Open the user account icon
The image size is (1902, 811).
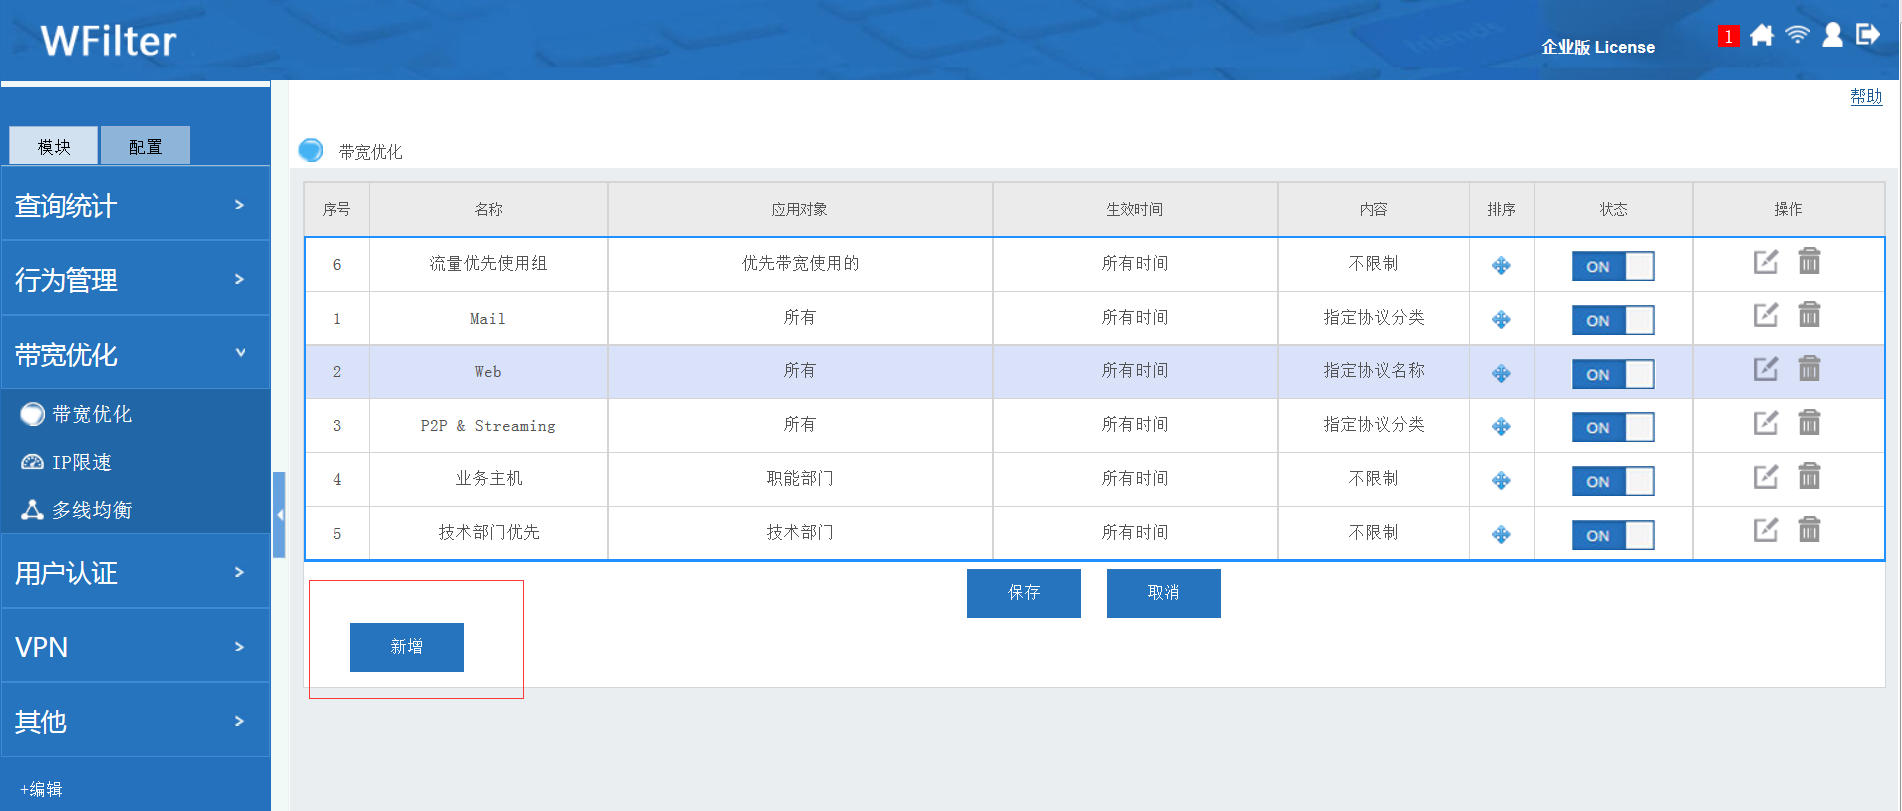click(1832, 36)
